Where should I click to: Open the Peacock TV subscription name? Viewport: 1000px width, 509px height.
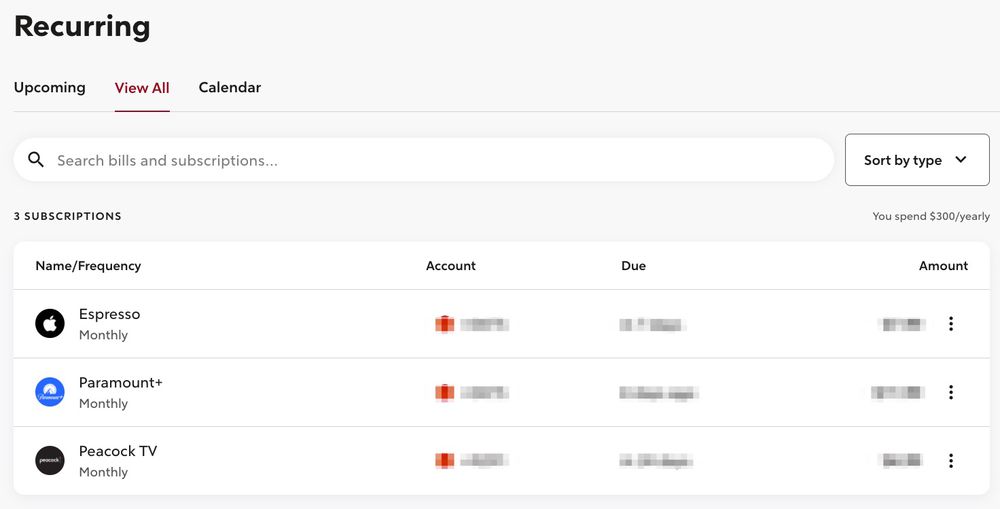118,451
